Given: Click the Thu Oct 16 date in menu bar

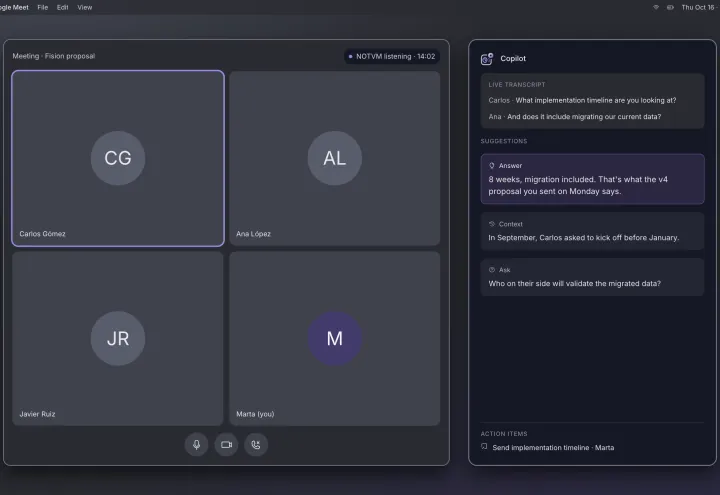Looking at the screenshot, I should tap(698, 7).
